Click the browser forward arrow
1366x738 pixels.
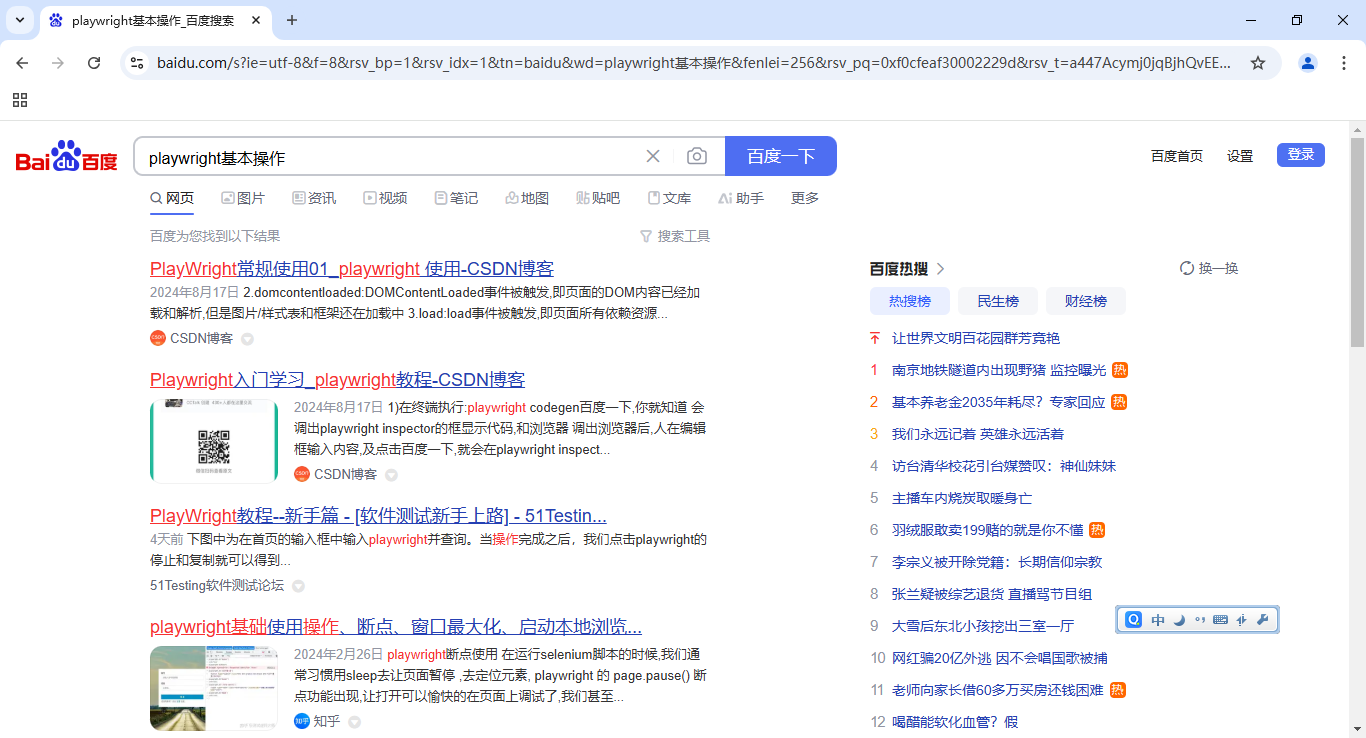click(x=58, y=63)
